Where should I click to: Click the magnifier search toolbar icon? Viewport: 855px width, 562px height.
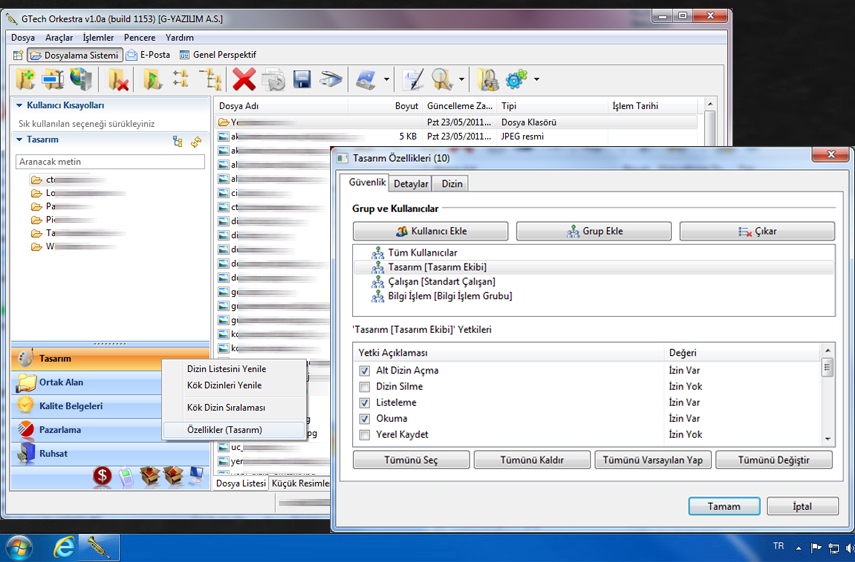click(442, 80)
